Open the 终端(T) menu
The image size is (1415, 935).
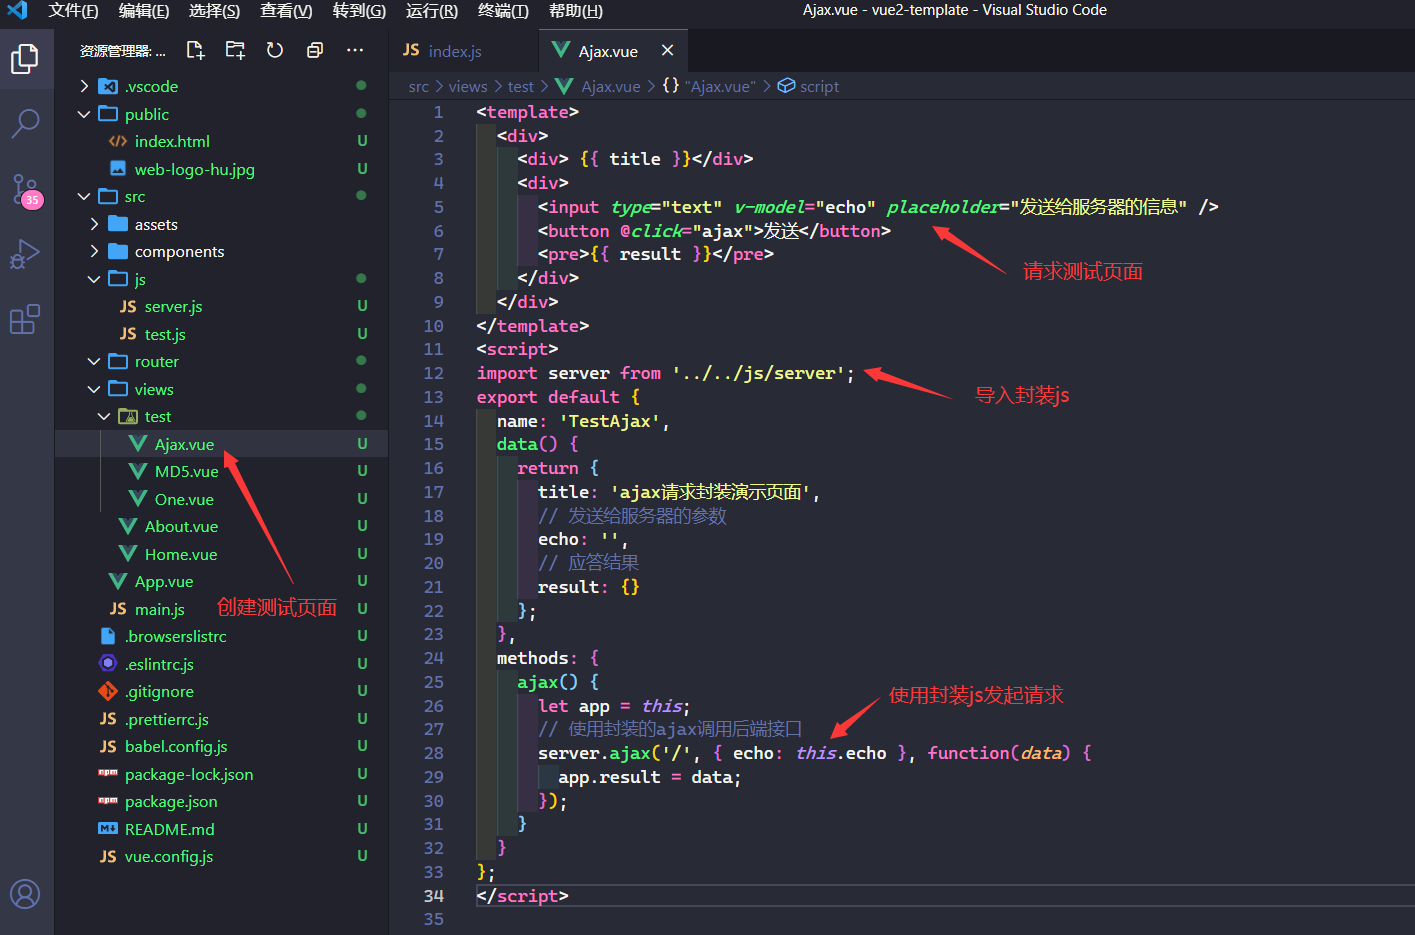pos(502,11)
